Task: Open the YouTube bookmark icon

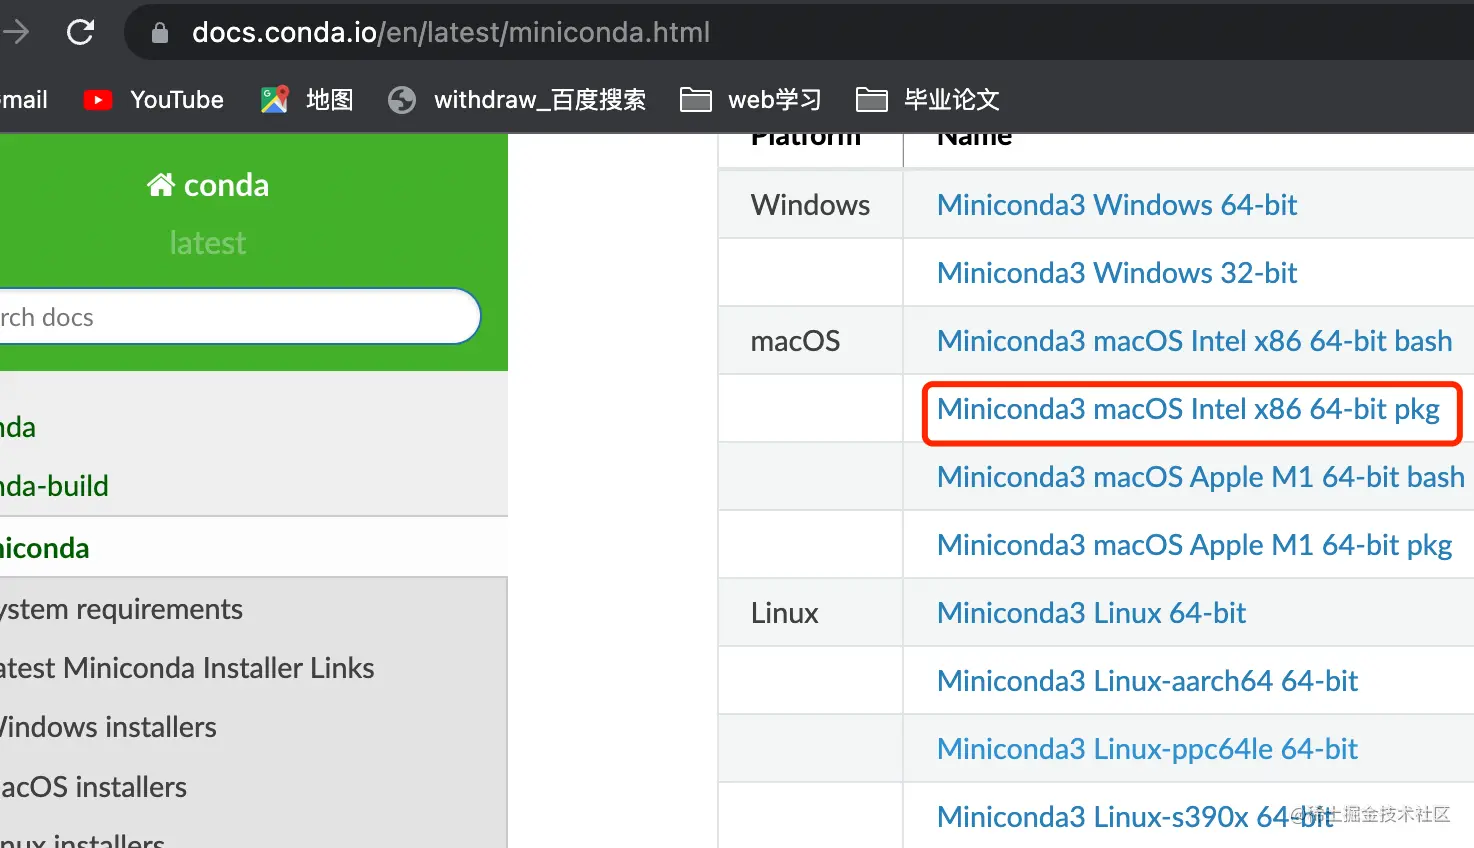Action: (97, 100)
